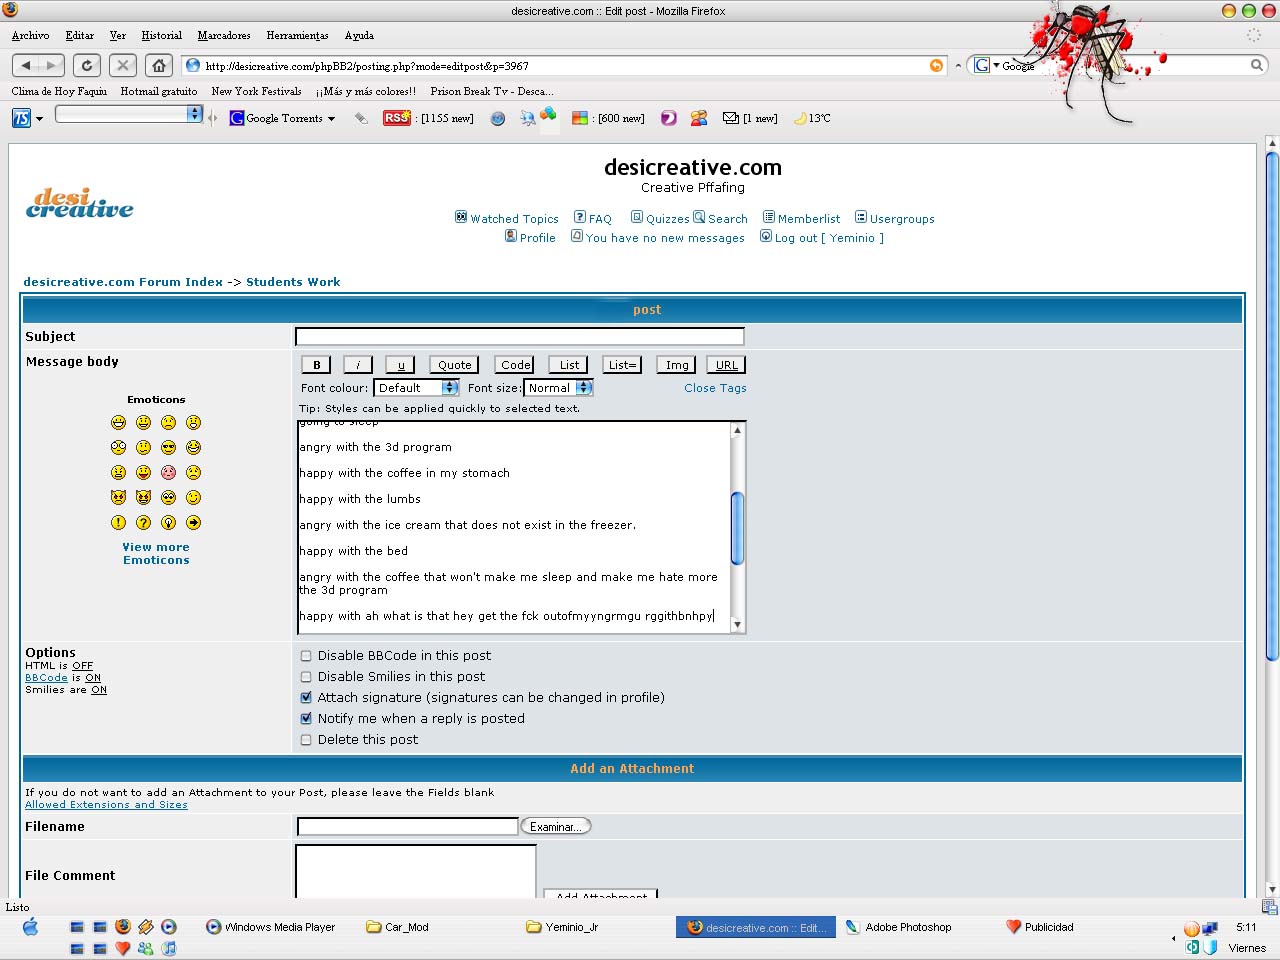Click the RSS feed toolbar icon
The height and width of the screenshot is (960, 1280).
[x=396, y=118]
